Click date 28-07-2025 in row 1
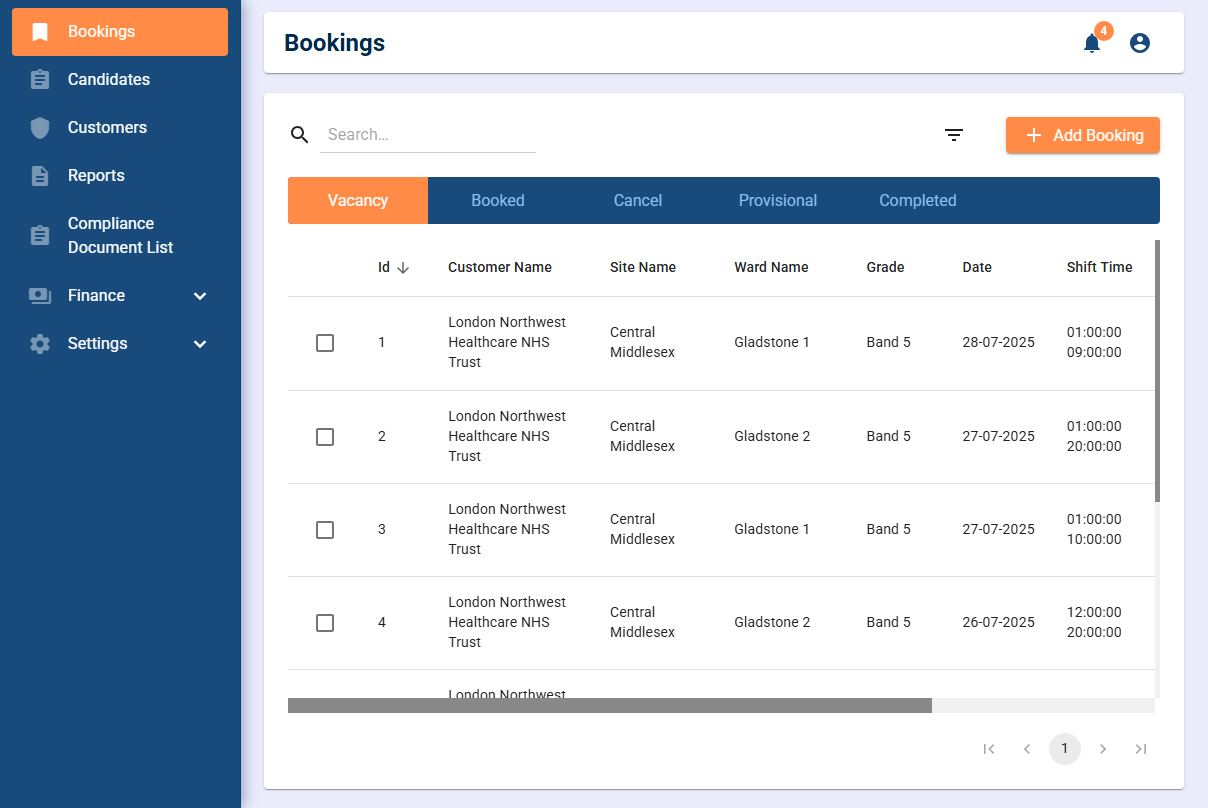 [x=998, y=342]
